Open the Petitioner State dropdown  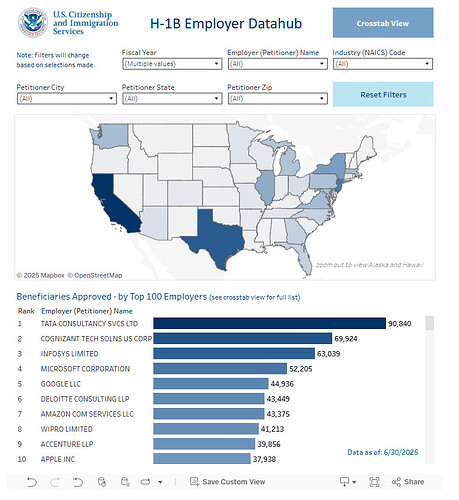172,99
